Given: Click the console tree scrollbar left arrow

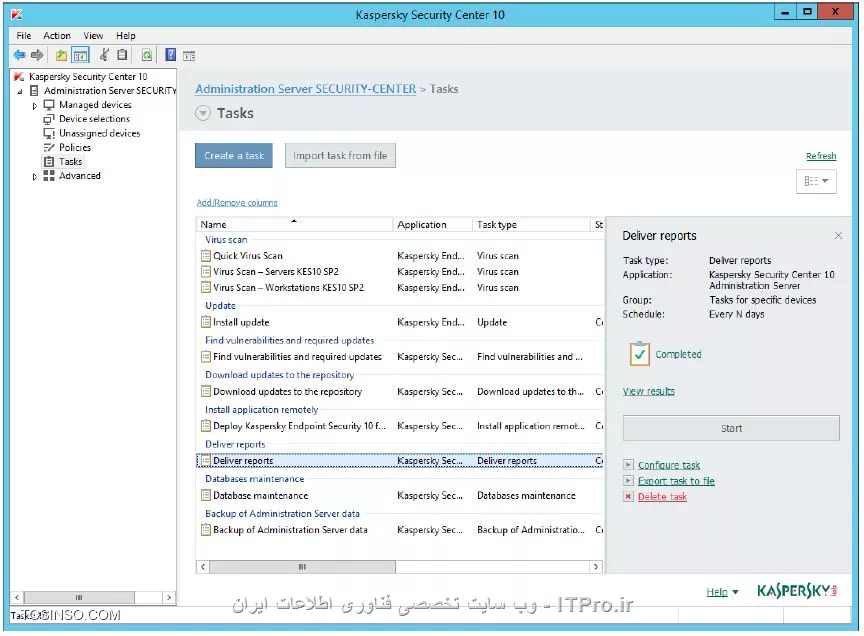Looking at the screenshot, I should (17, 597).
